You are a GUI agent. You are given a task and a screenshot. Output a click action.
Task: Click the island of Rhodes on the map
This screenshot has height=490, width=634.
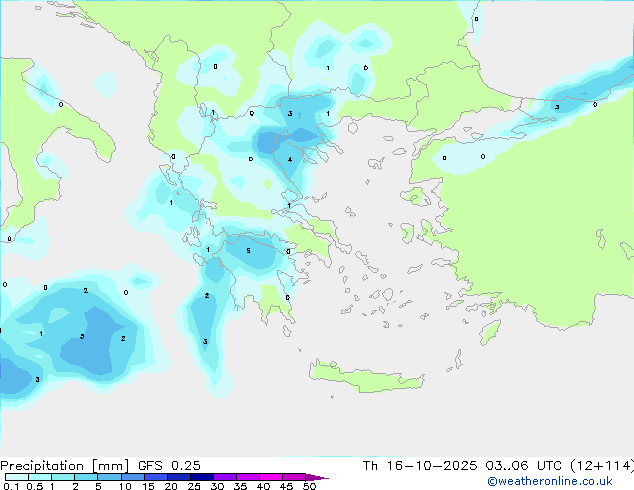[490, 332]
